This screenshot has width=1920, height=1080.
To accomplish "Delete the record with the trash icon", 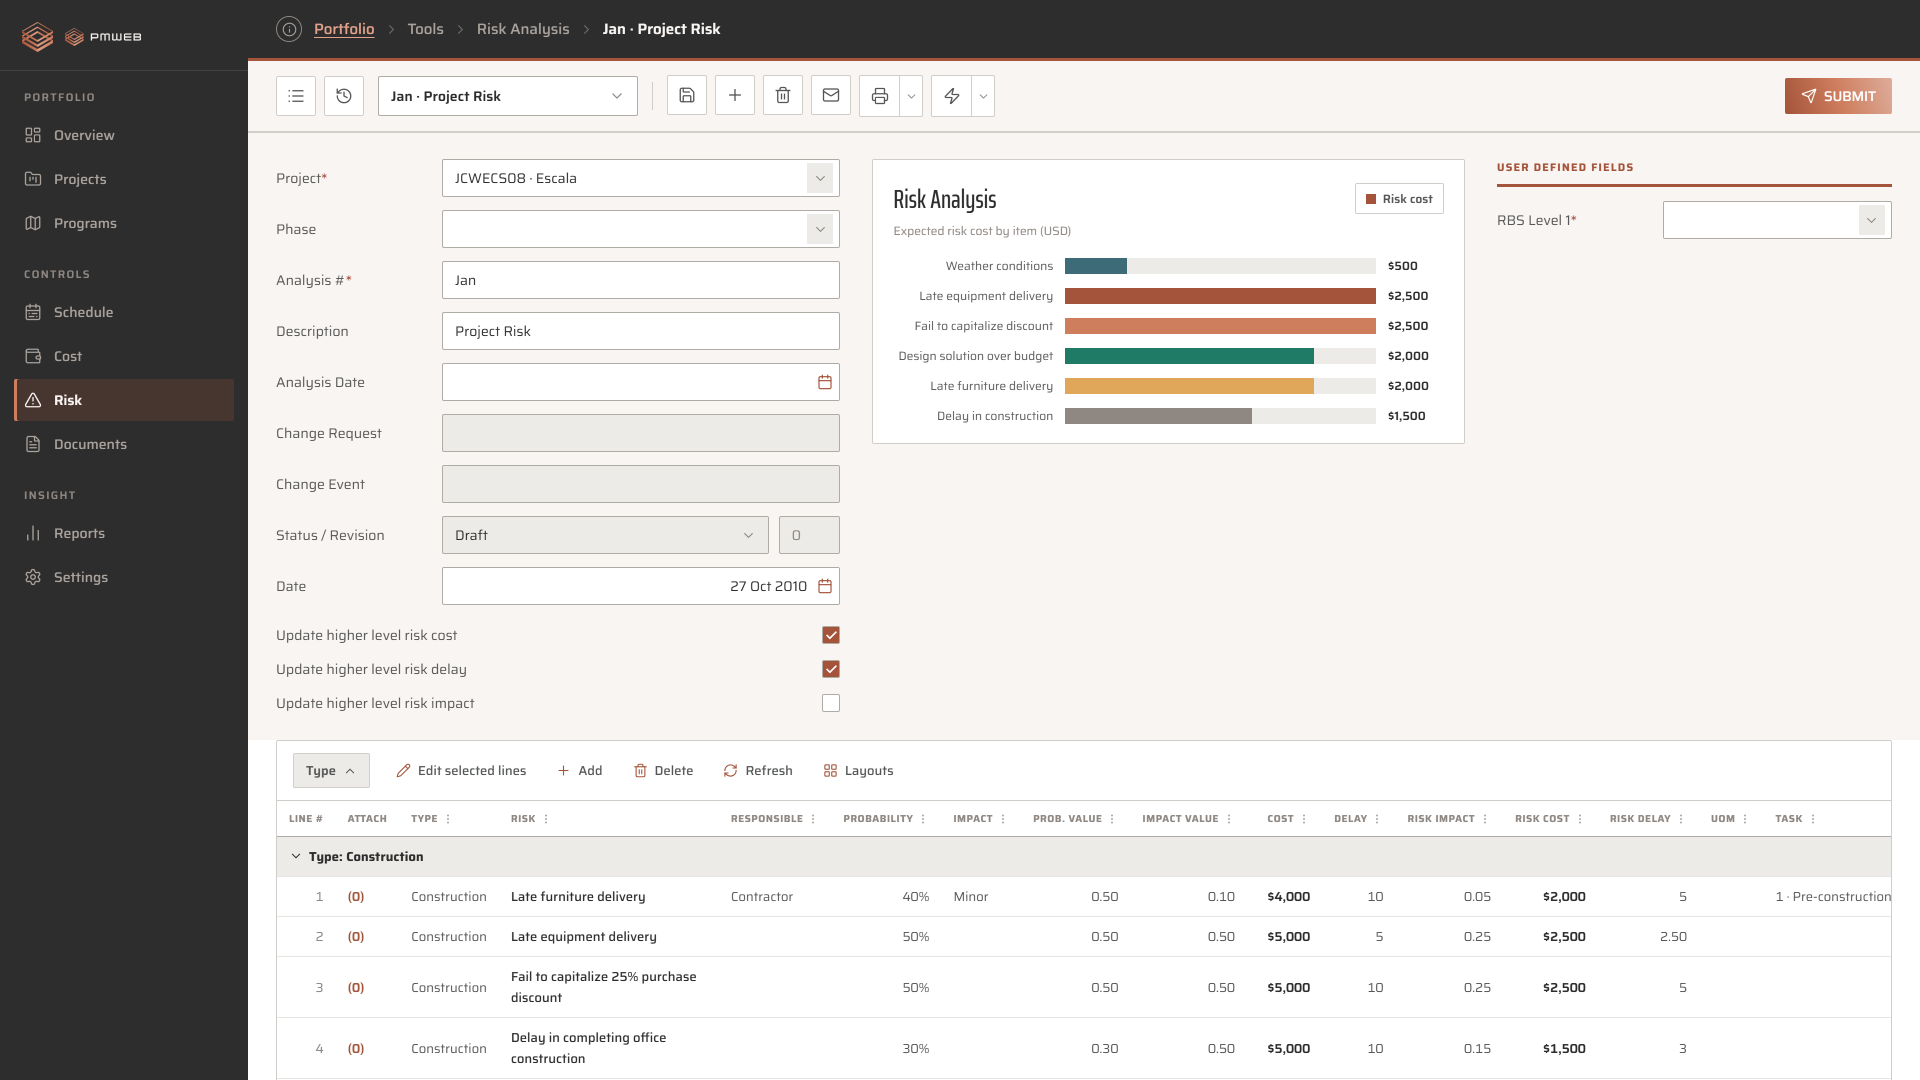I will 783,96.
